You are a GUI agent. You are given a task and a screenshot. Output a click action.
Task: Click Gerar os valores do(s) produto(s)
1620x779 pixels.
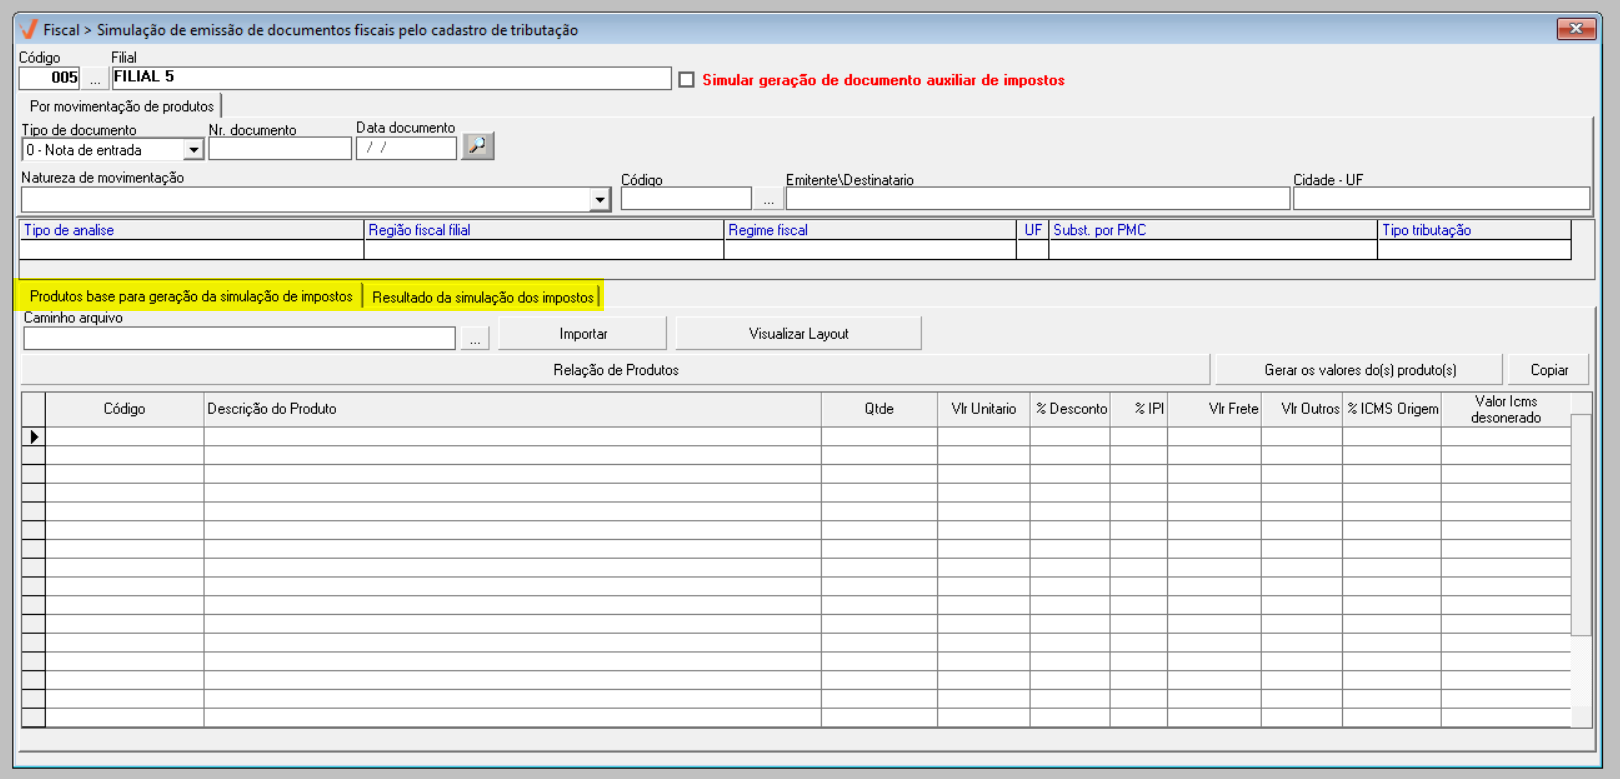click(x=1359, y=370)
